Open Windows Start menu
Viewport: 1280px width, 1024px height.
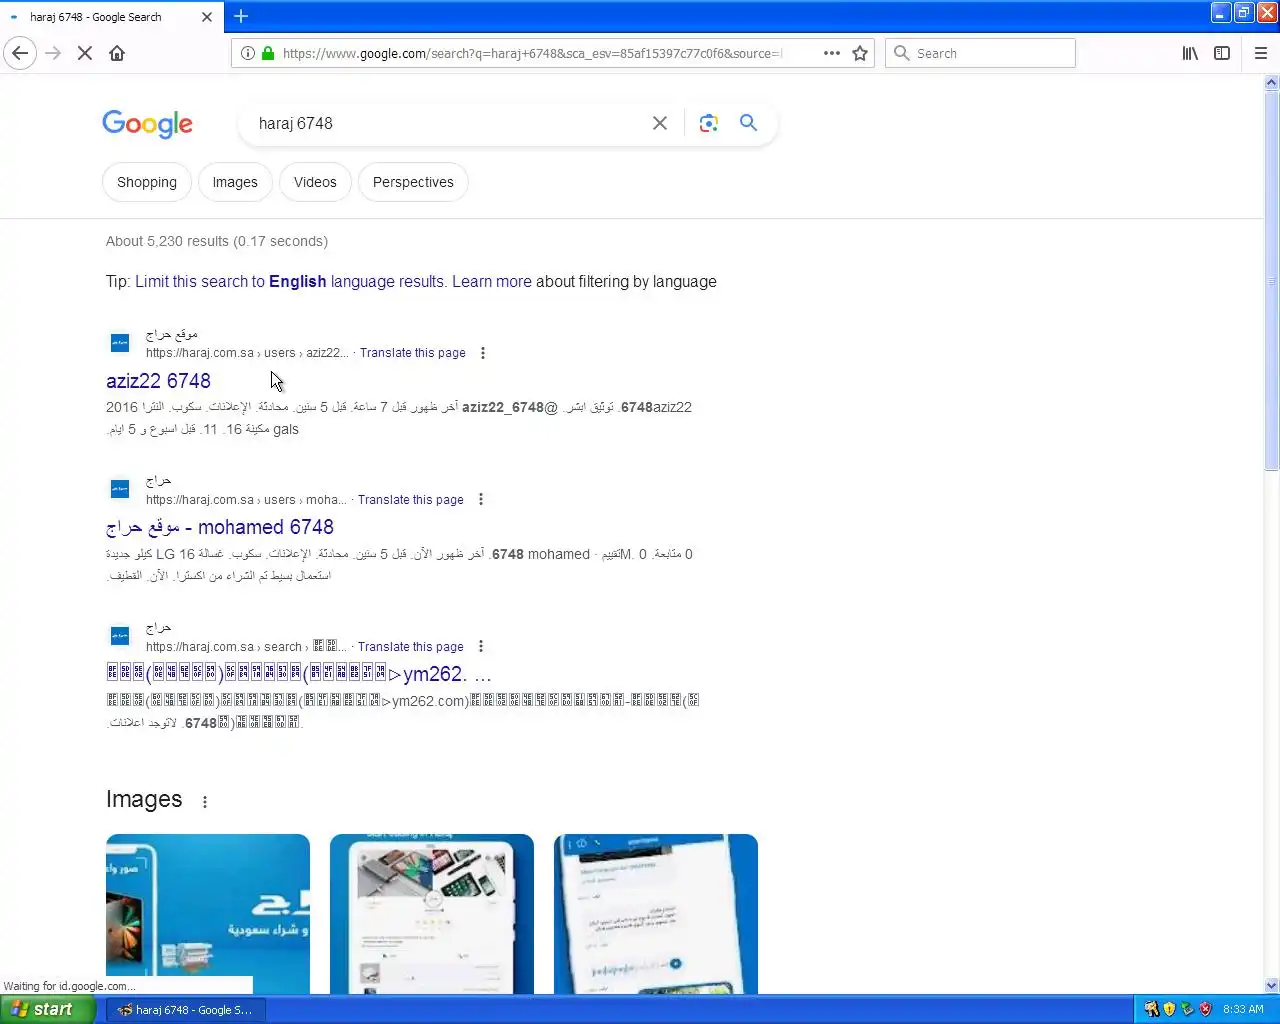48,1010
